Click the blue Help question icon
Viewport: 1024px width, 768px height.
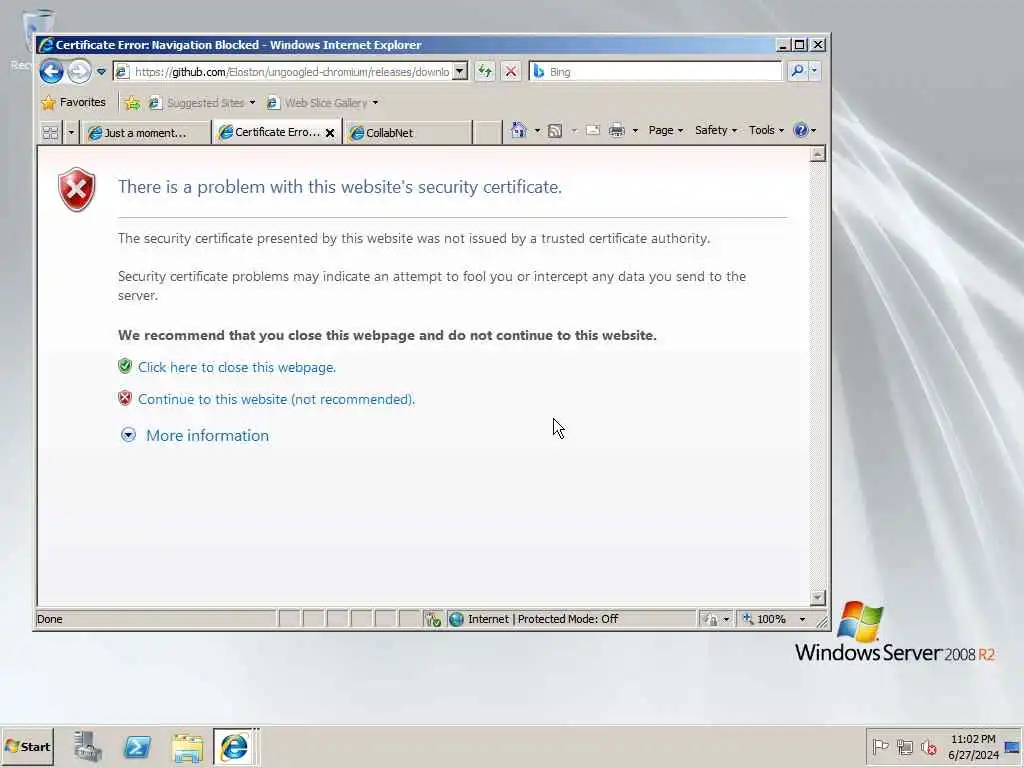pyautogui.click(x=801, y=130)
